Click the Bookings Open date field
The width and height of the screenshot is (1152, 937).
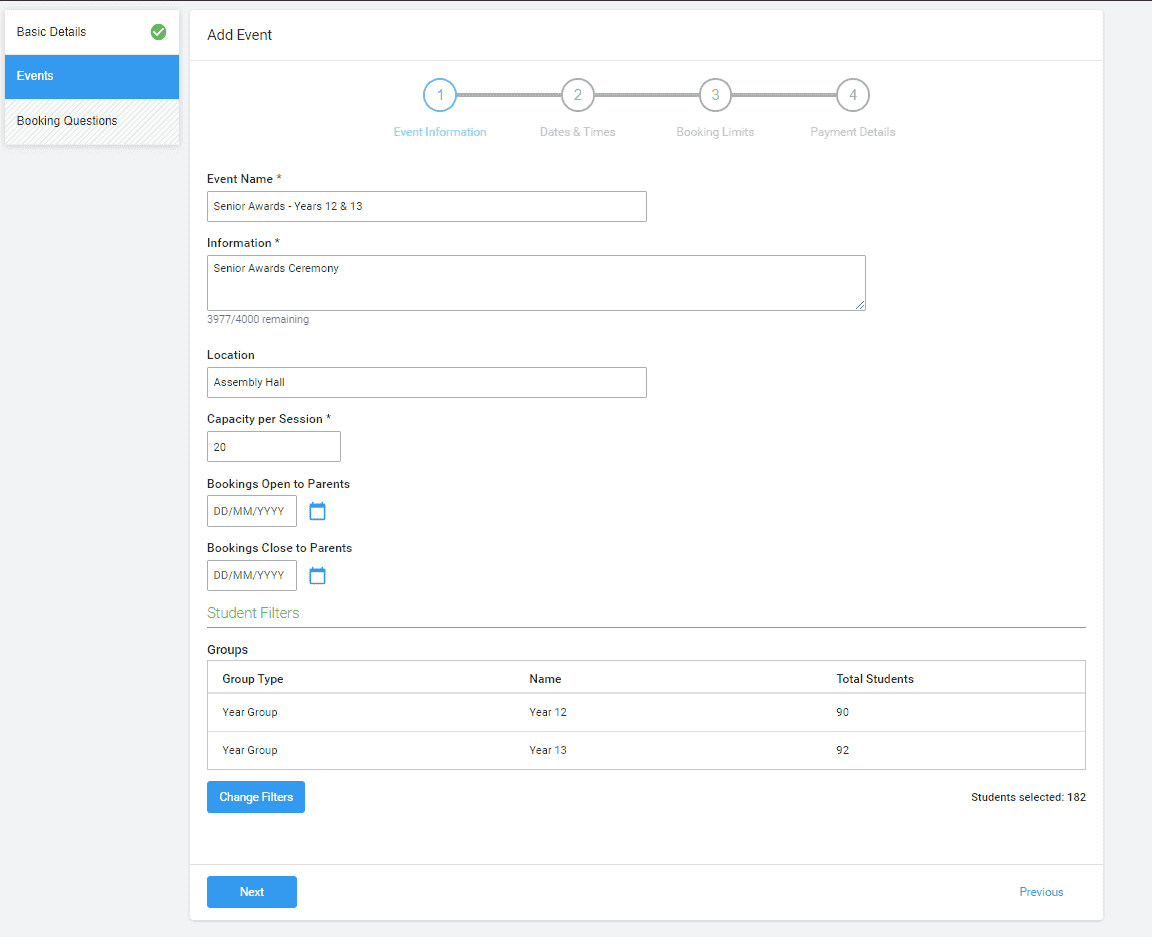tap(251, 511)
